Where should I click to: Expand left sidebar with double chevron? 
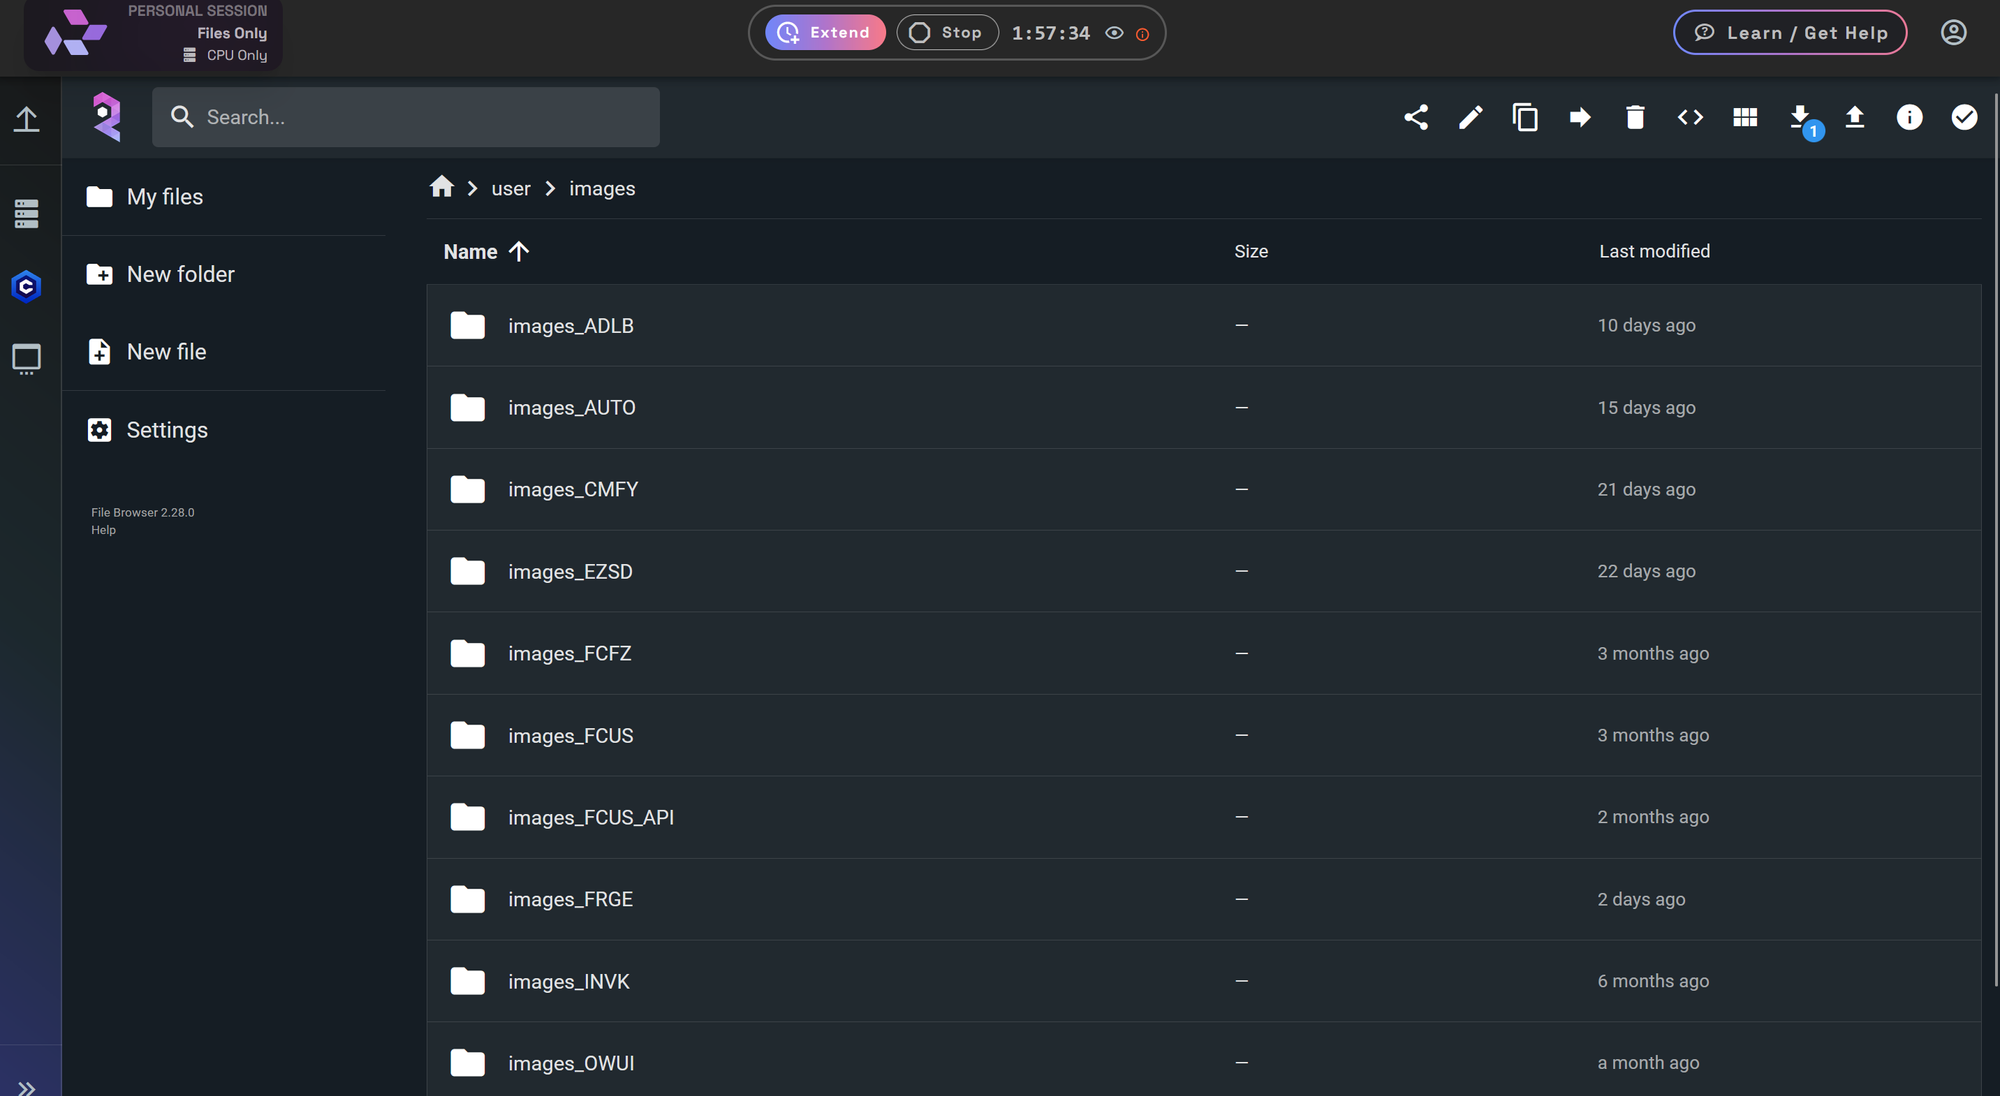27,1087
